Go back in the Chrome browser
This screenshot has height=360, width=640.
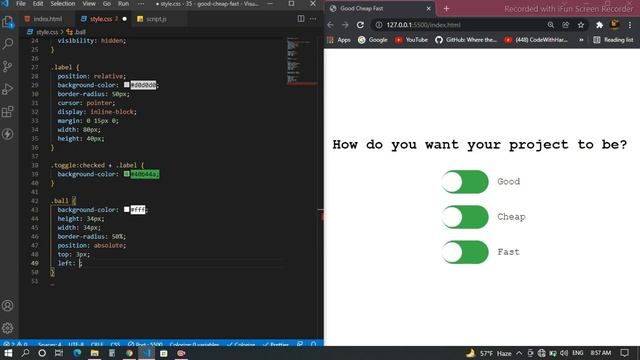pyautogui.click(x=330, y=25)
